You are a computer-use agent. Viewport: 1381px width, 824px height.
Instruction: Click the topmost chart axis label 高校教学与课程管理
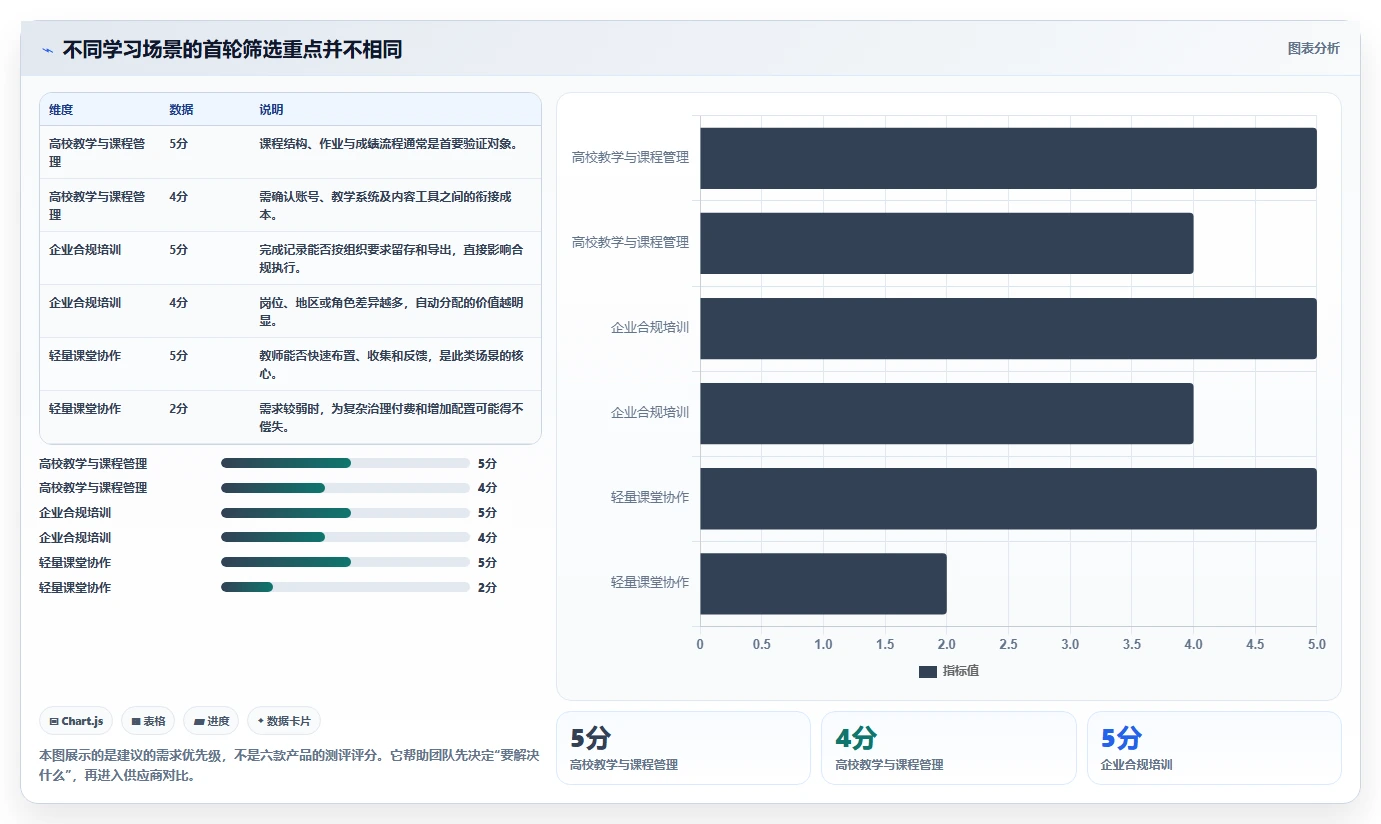click(631, 158)
